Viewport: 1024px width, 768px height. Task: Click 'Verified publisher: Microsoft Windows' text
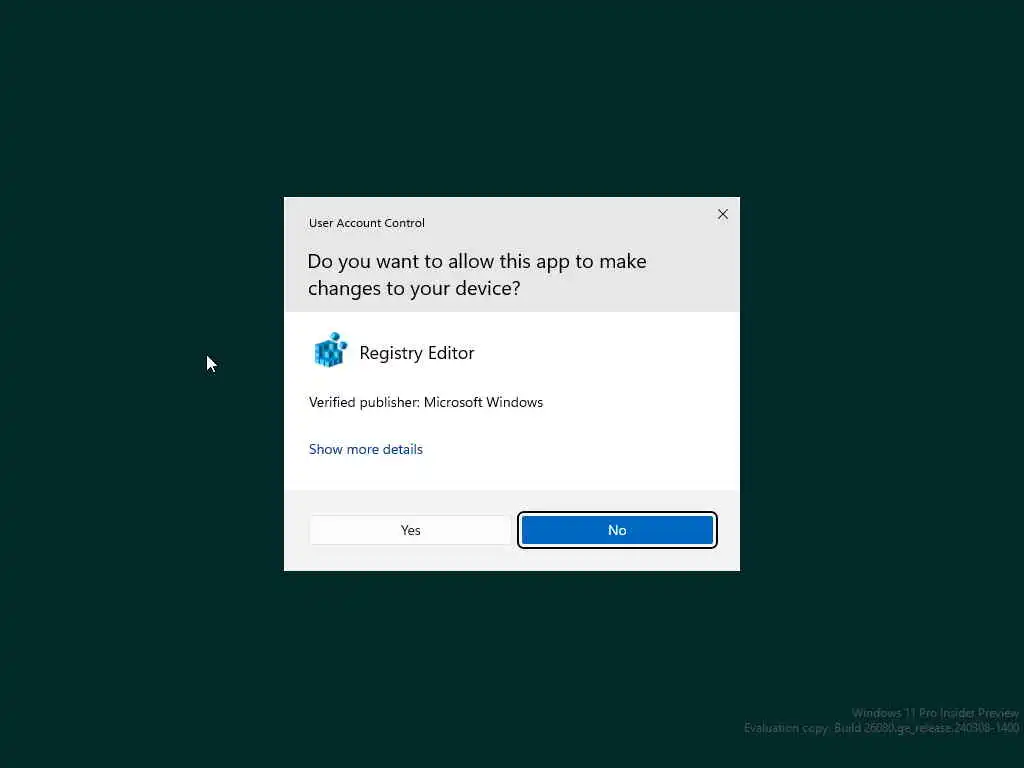point(426,402)
